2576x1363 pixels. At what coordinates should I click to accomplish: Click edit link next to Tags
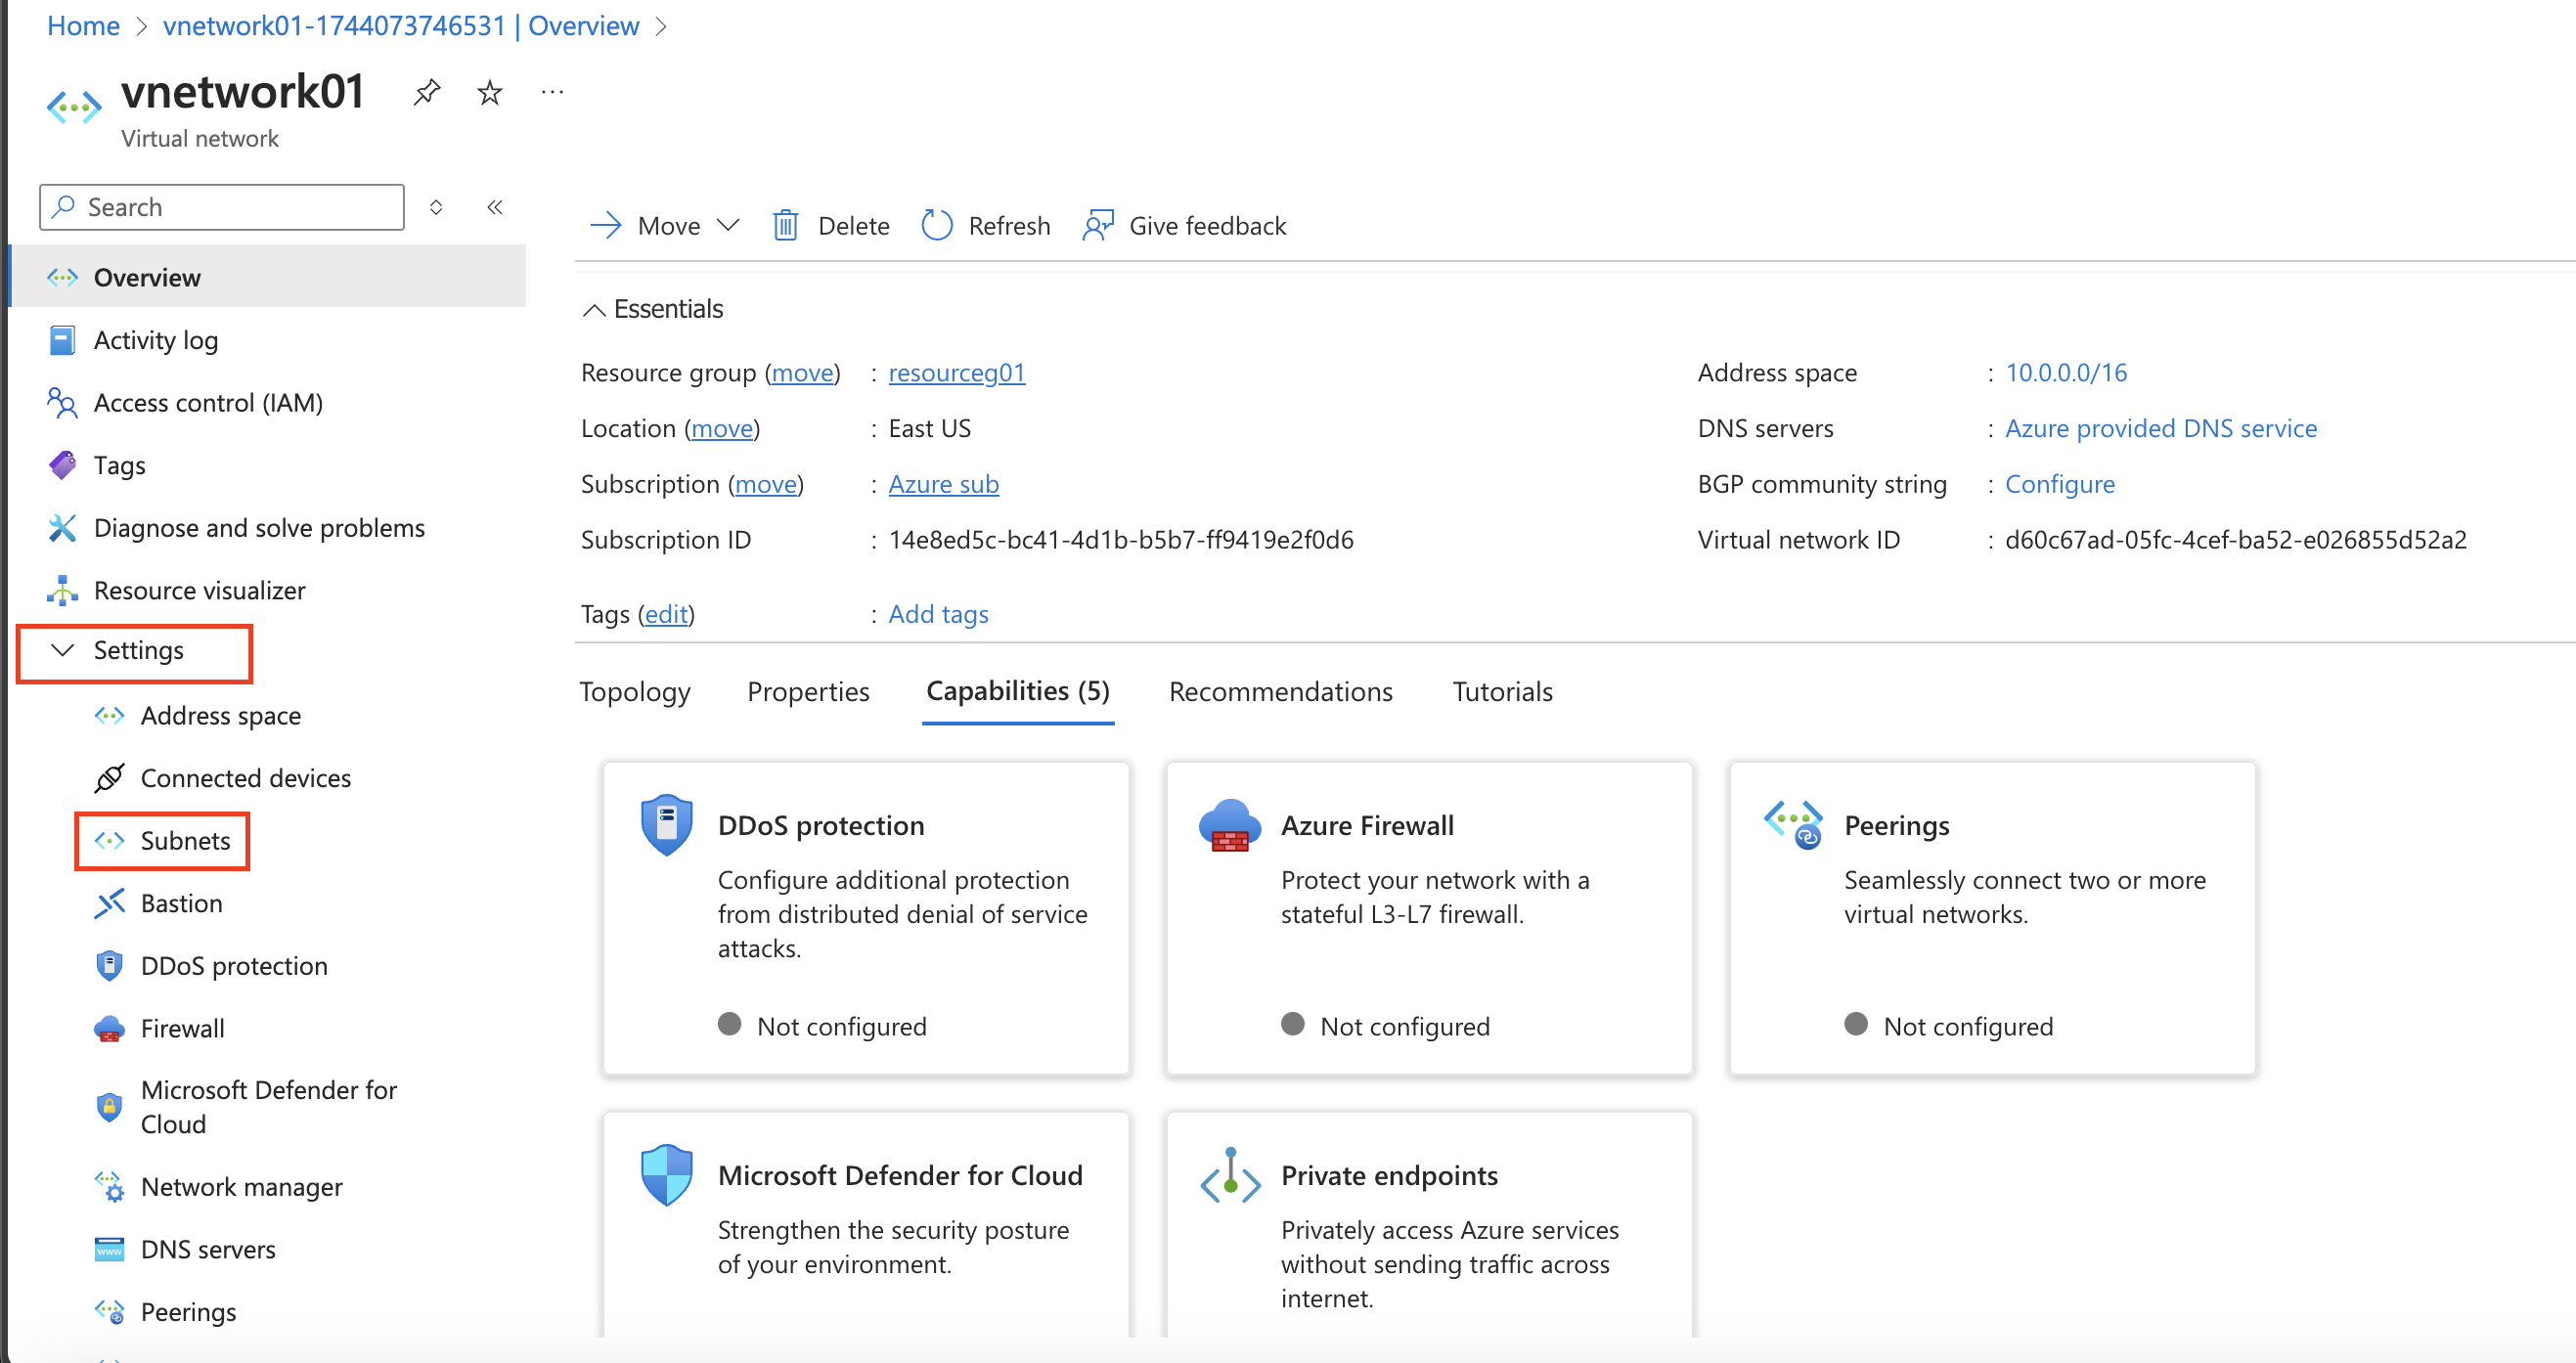tap(666, 614)
